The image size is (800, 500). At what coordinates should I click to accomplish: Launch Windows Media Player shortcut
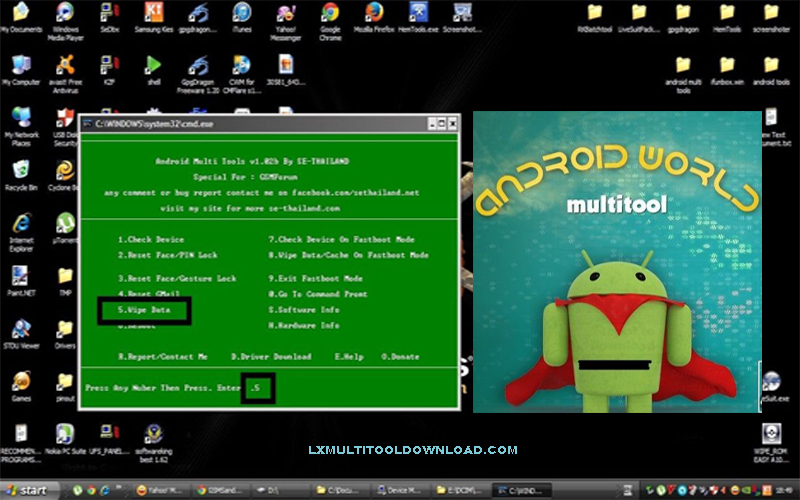[65, 21]
